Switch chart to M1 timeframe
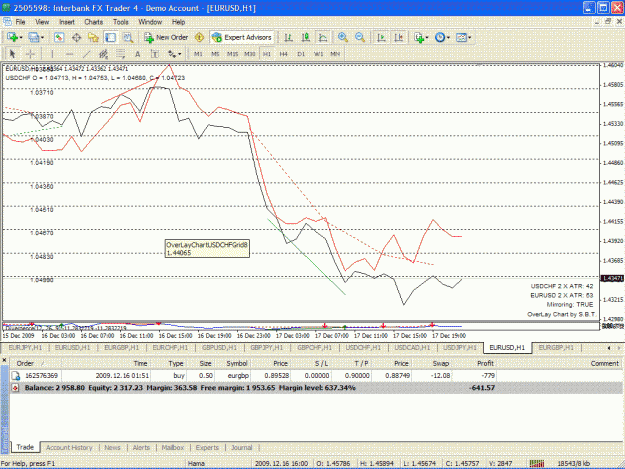Image resolution: width=625 pixels, height=469 pixels. pyautogui.click(x=198, y=54)
